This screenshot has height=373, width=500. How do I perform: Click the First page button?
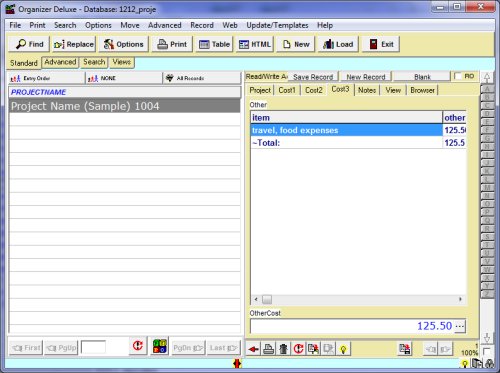pos(26,348)
